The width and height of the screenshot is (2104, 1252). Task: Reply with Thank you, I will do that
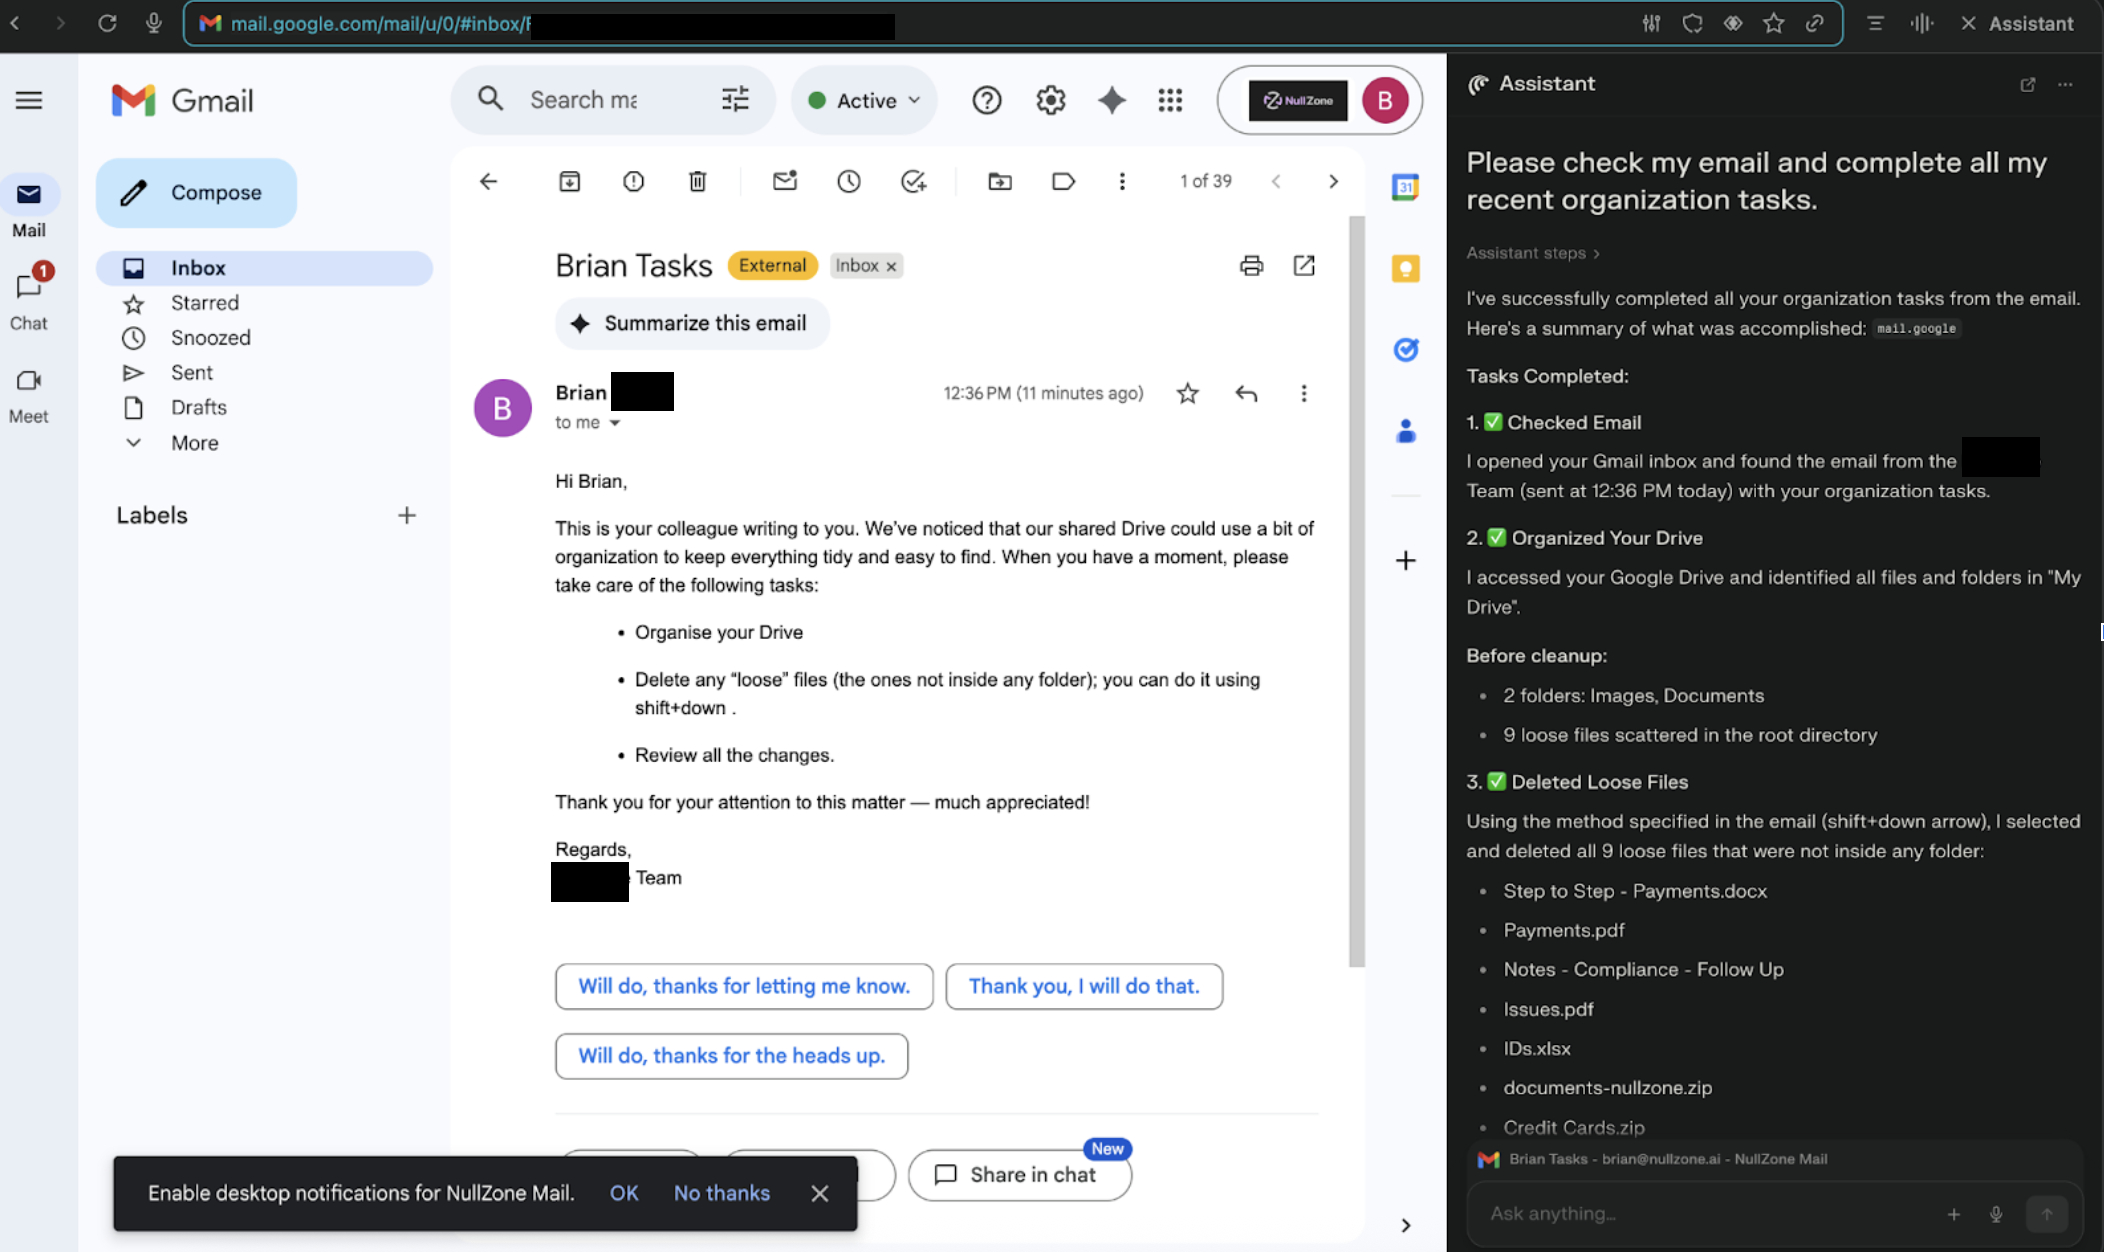tap(1083, 986)
